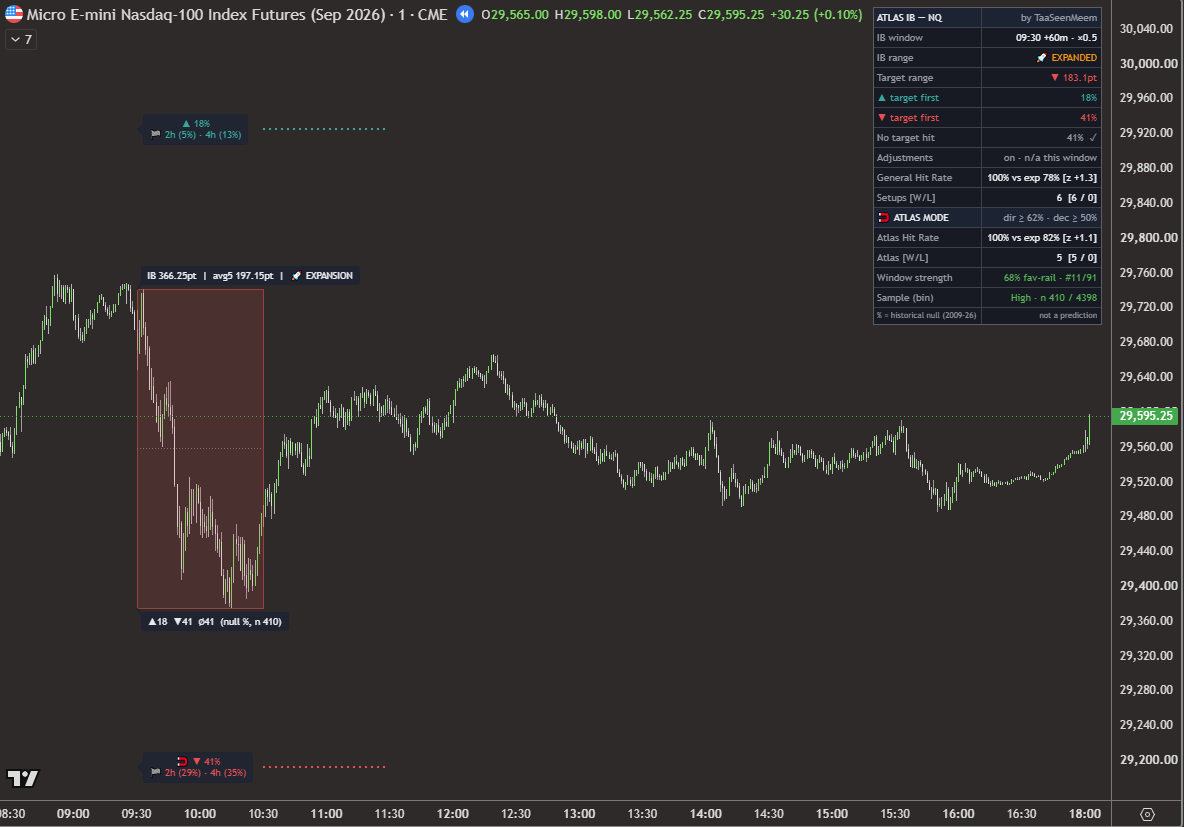Click the No target hit checkmark row
Image resolution: width=1184 pixels, height=827 pixels.
(x=987, y=137)
